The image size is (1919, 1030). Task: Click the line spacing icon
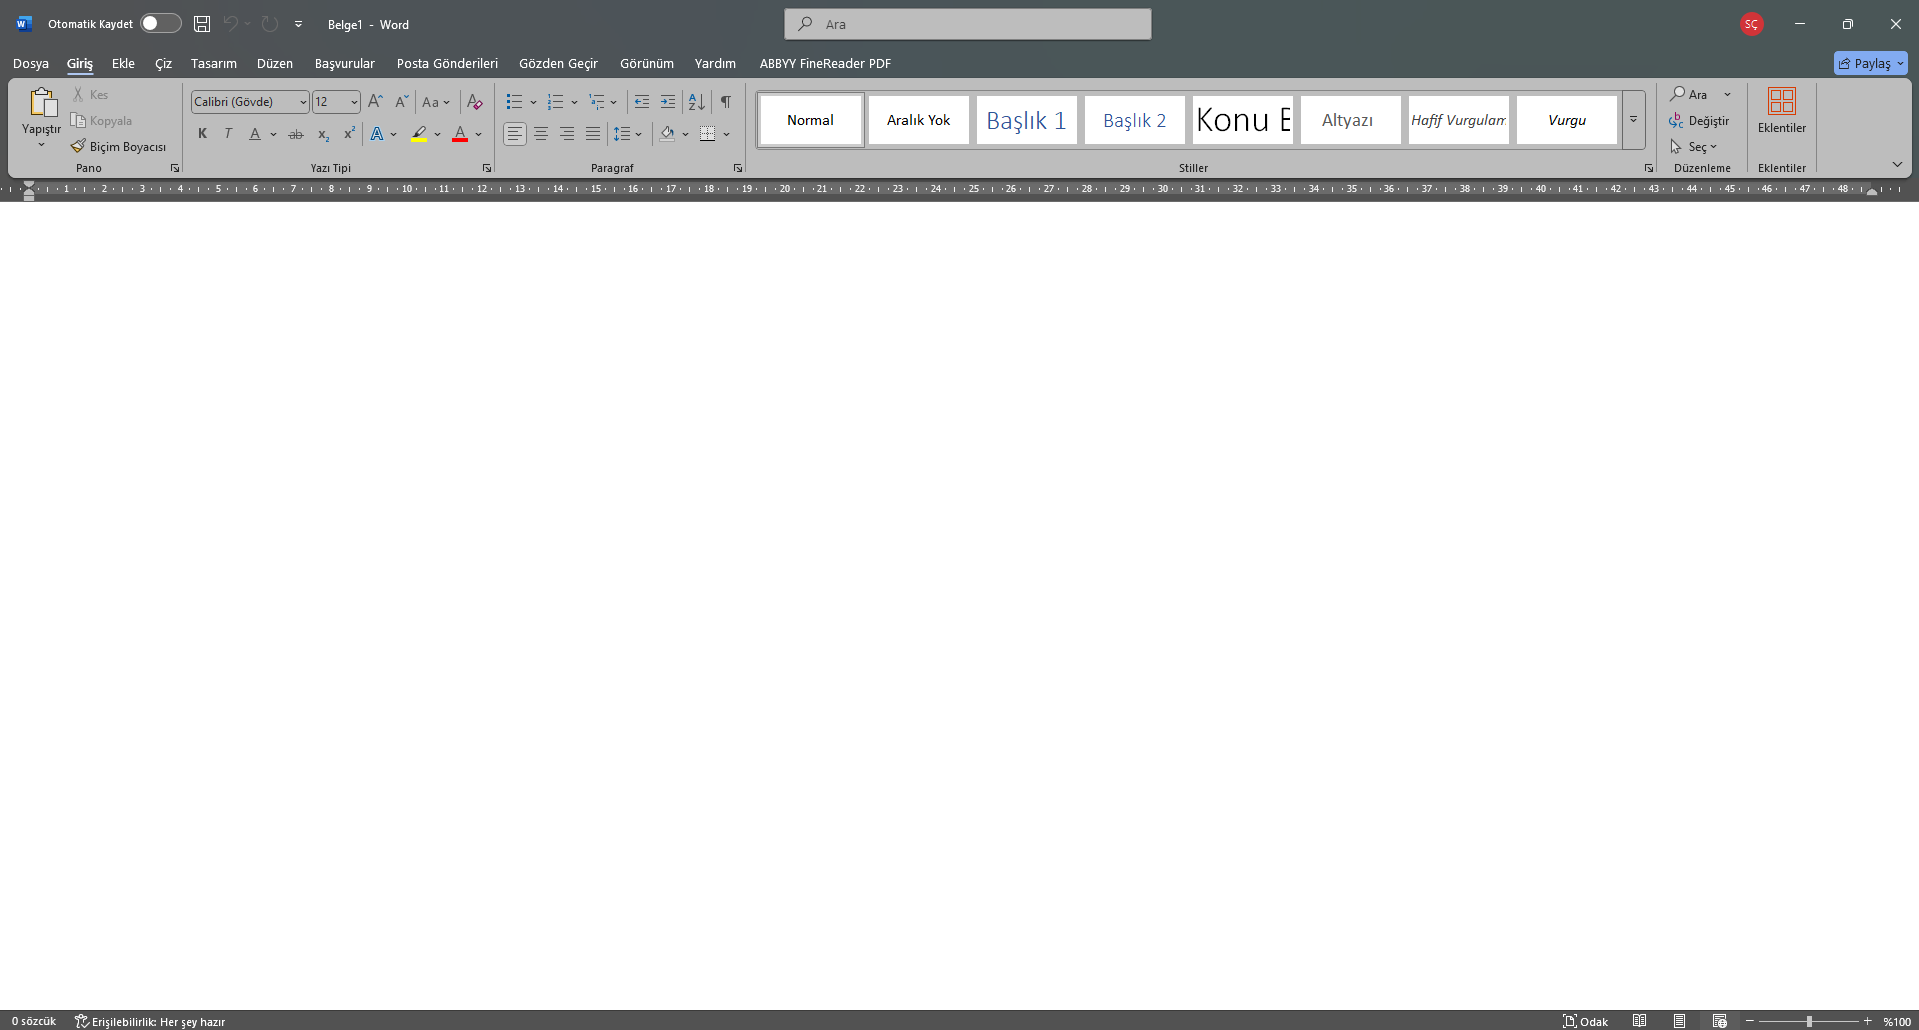(x=622, y=134)
